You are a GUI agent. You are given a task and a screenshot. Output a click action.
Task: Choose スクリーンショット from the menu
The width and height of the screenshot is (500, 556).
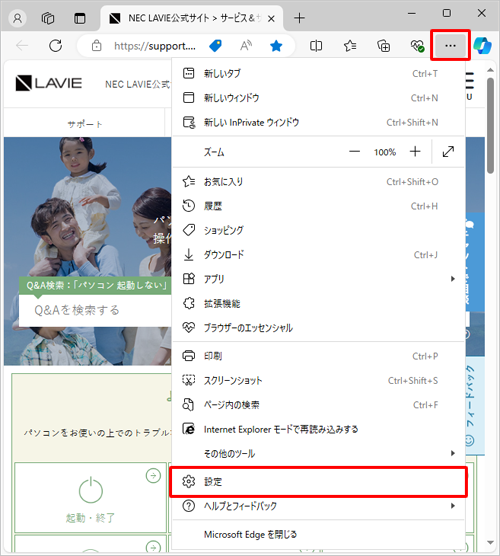tap(318, 380)
